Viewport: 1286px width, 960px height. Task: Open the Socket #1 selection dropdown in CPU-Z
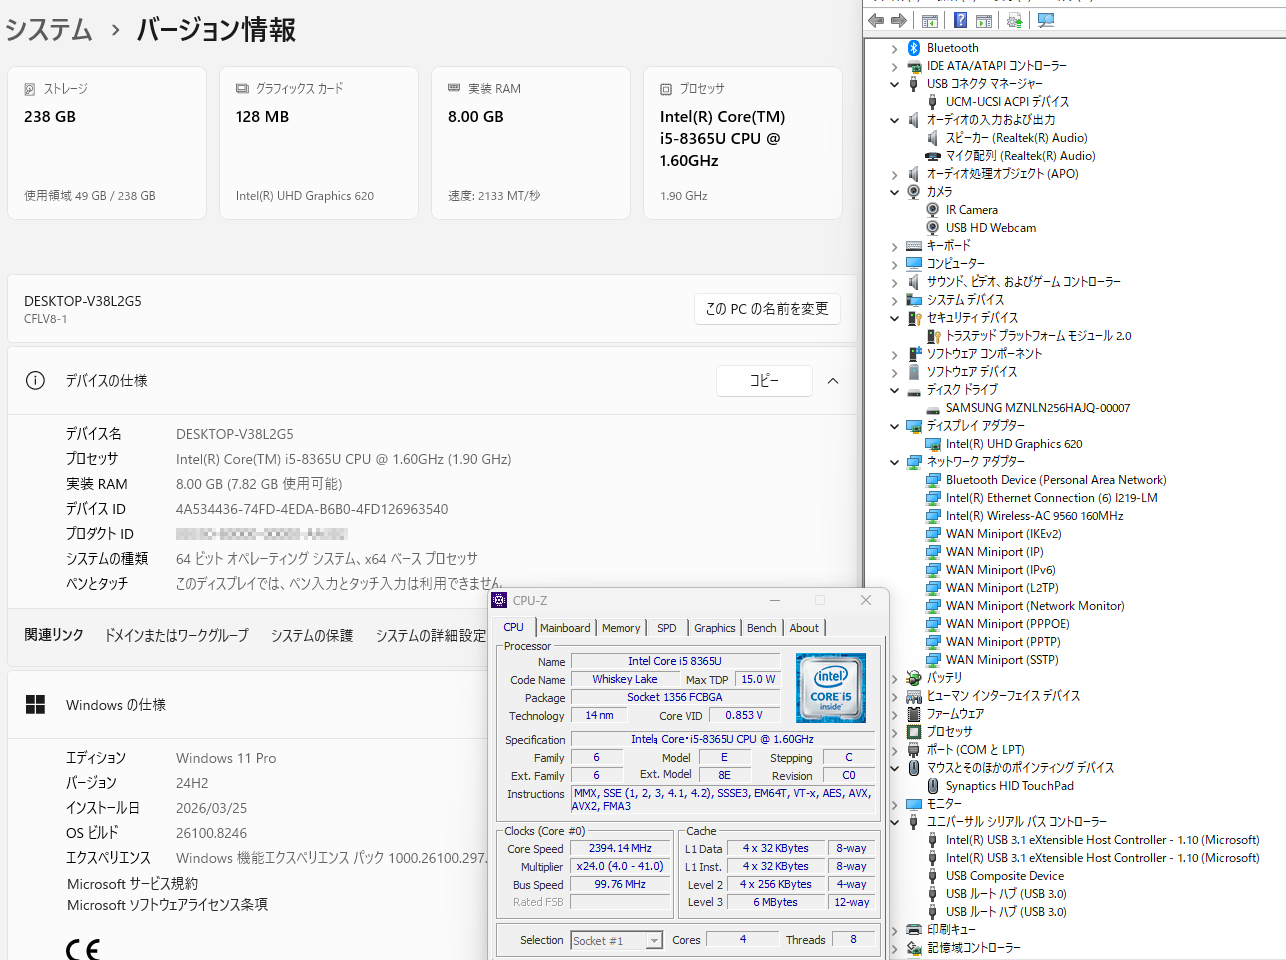coord(654,940)
